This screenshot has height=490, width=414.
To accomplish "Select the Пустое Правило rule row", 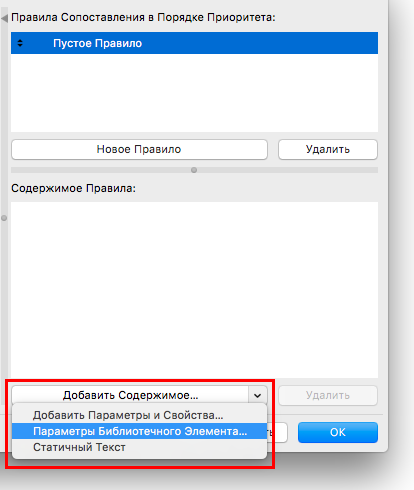I will [194, 43].
